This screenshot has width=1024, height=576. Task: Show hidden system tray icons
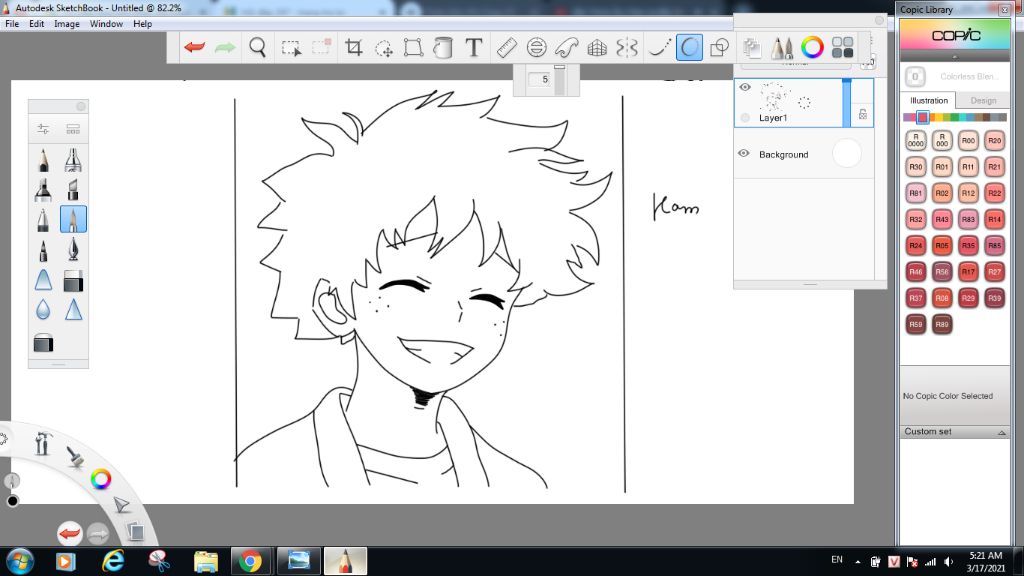(x=857, y=562)
